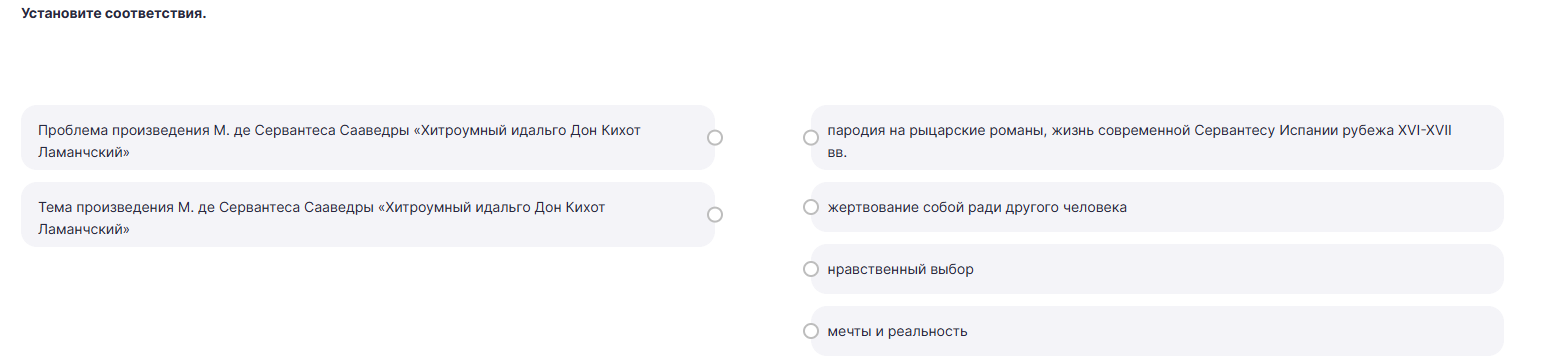
Task: Click the «Проблема произведения» question card
Action: [x=367, y=138]
